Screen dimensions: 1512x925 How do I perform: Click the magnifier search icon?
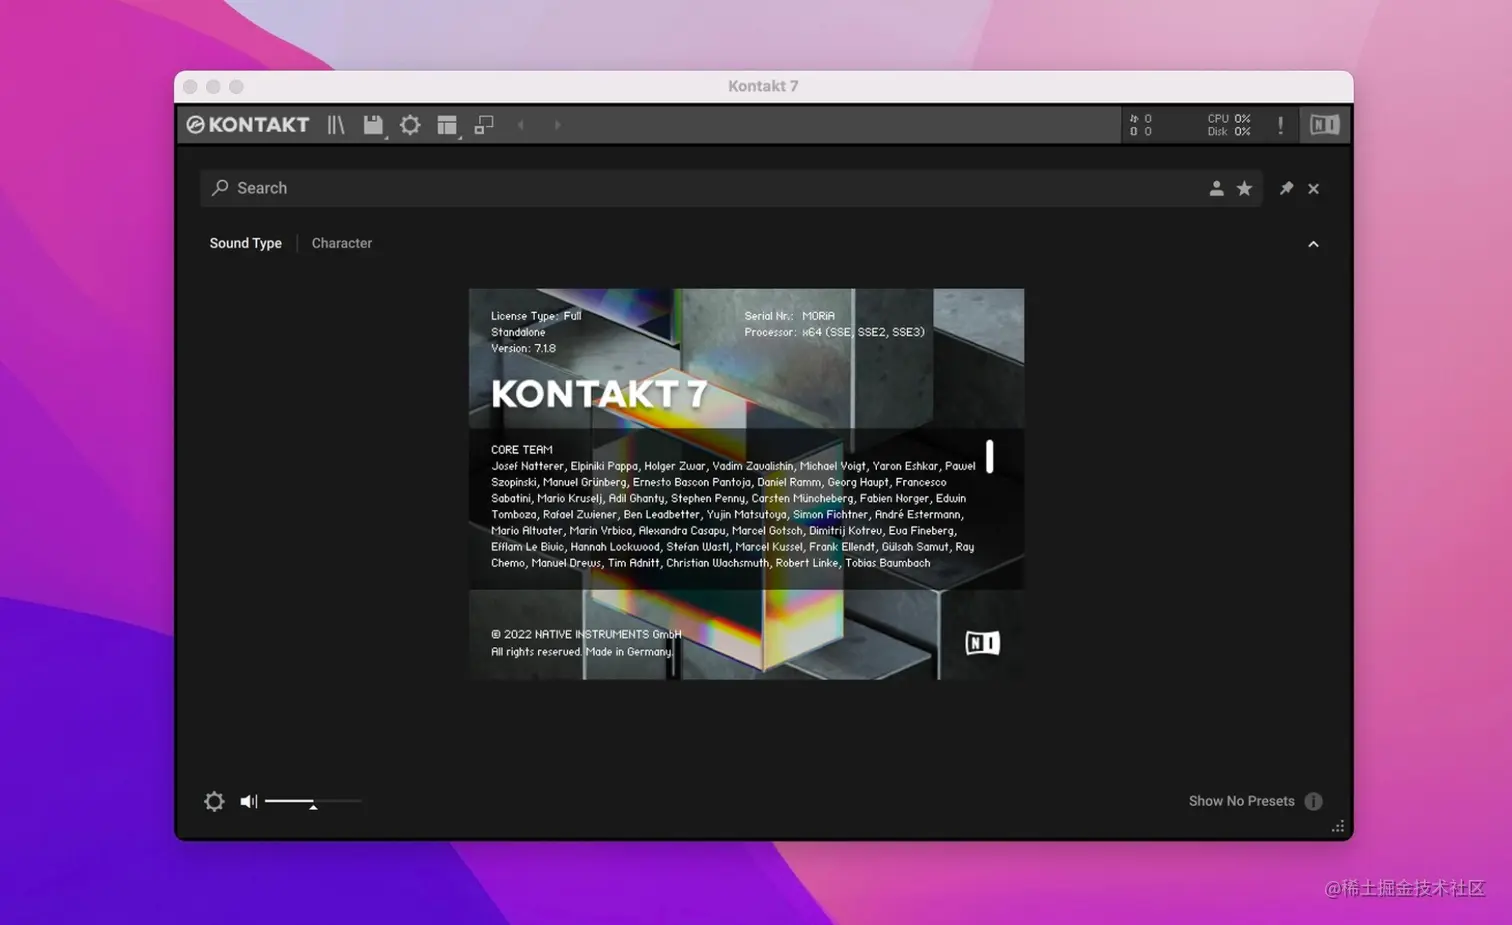click(220, 188)
